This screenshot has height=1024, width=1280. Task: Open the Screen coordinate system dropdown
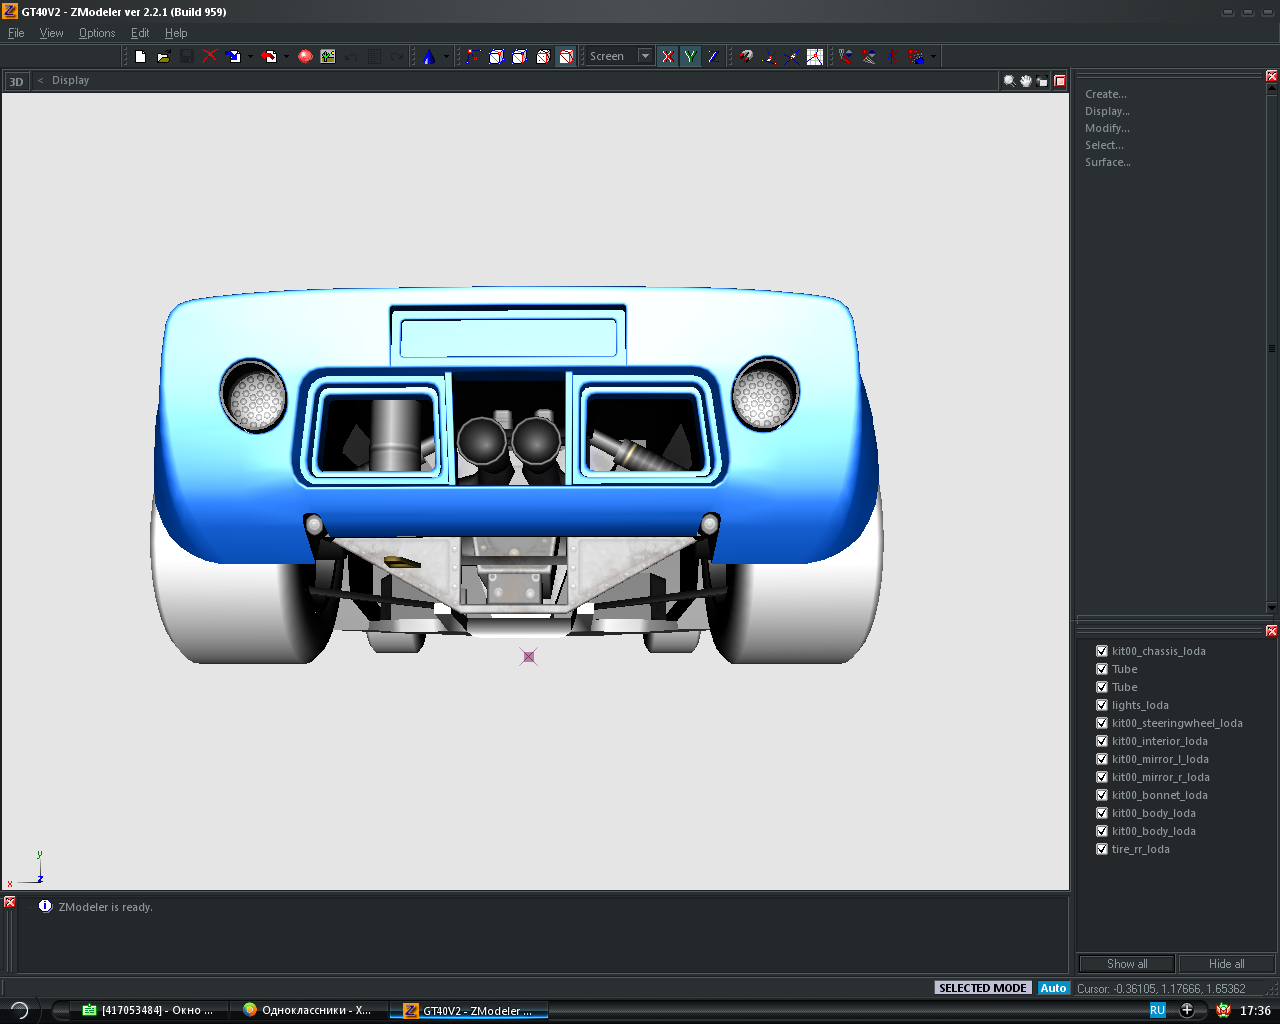[645, 57]
